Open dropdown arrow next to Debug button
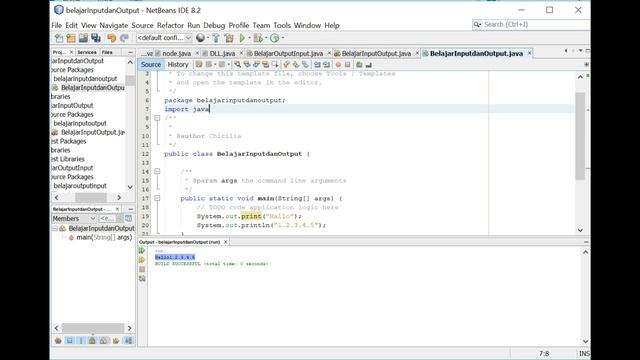Viewport: 640px width, 360px height. click(x=266, y=38)
